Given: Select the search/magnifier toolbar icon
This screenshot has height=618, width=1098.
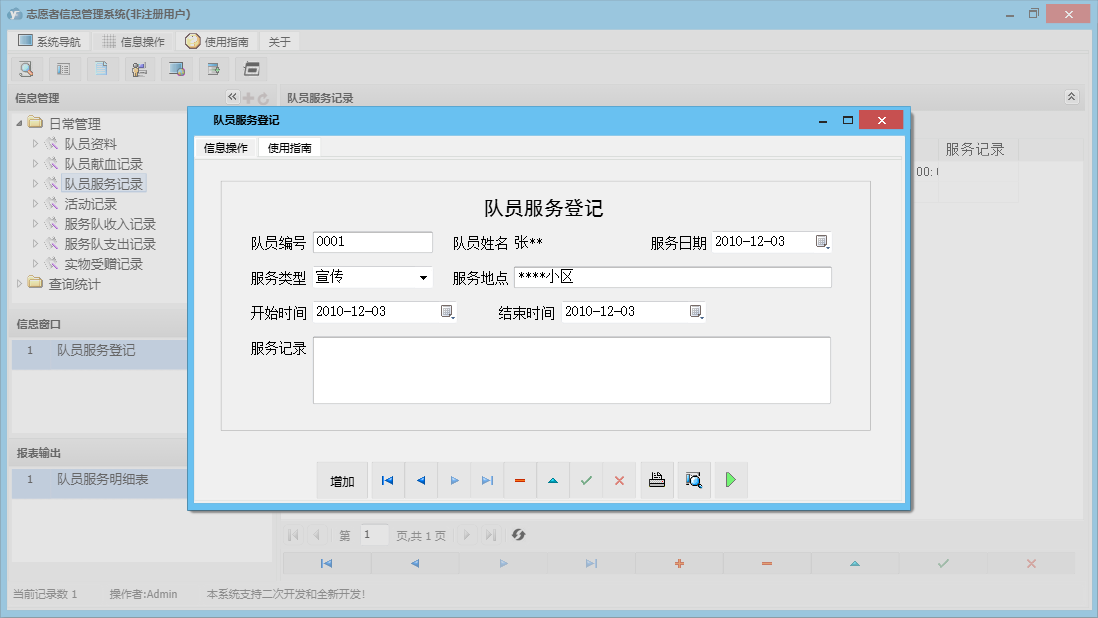Looking at the screenshot, I should [27, 69].
